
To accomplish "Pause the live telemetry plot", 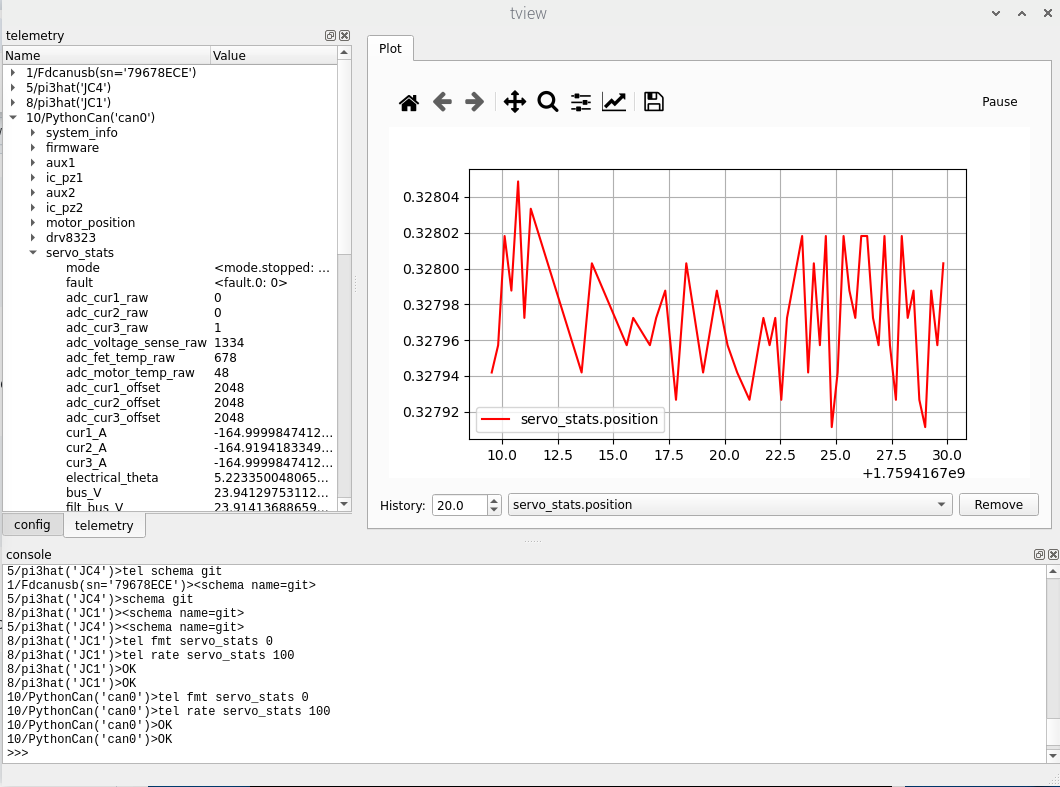I will point(999,101).
